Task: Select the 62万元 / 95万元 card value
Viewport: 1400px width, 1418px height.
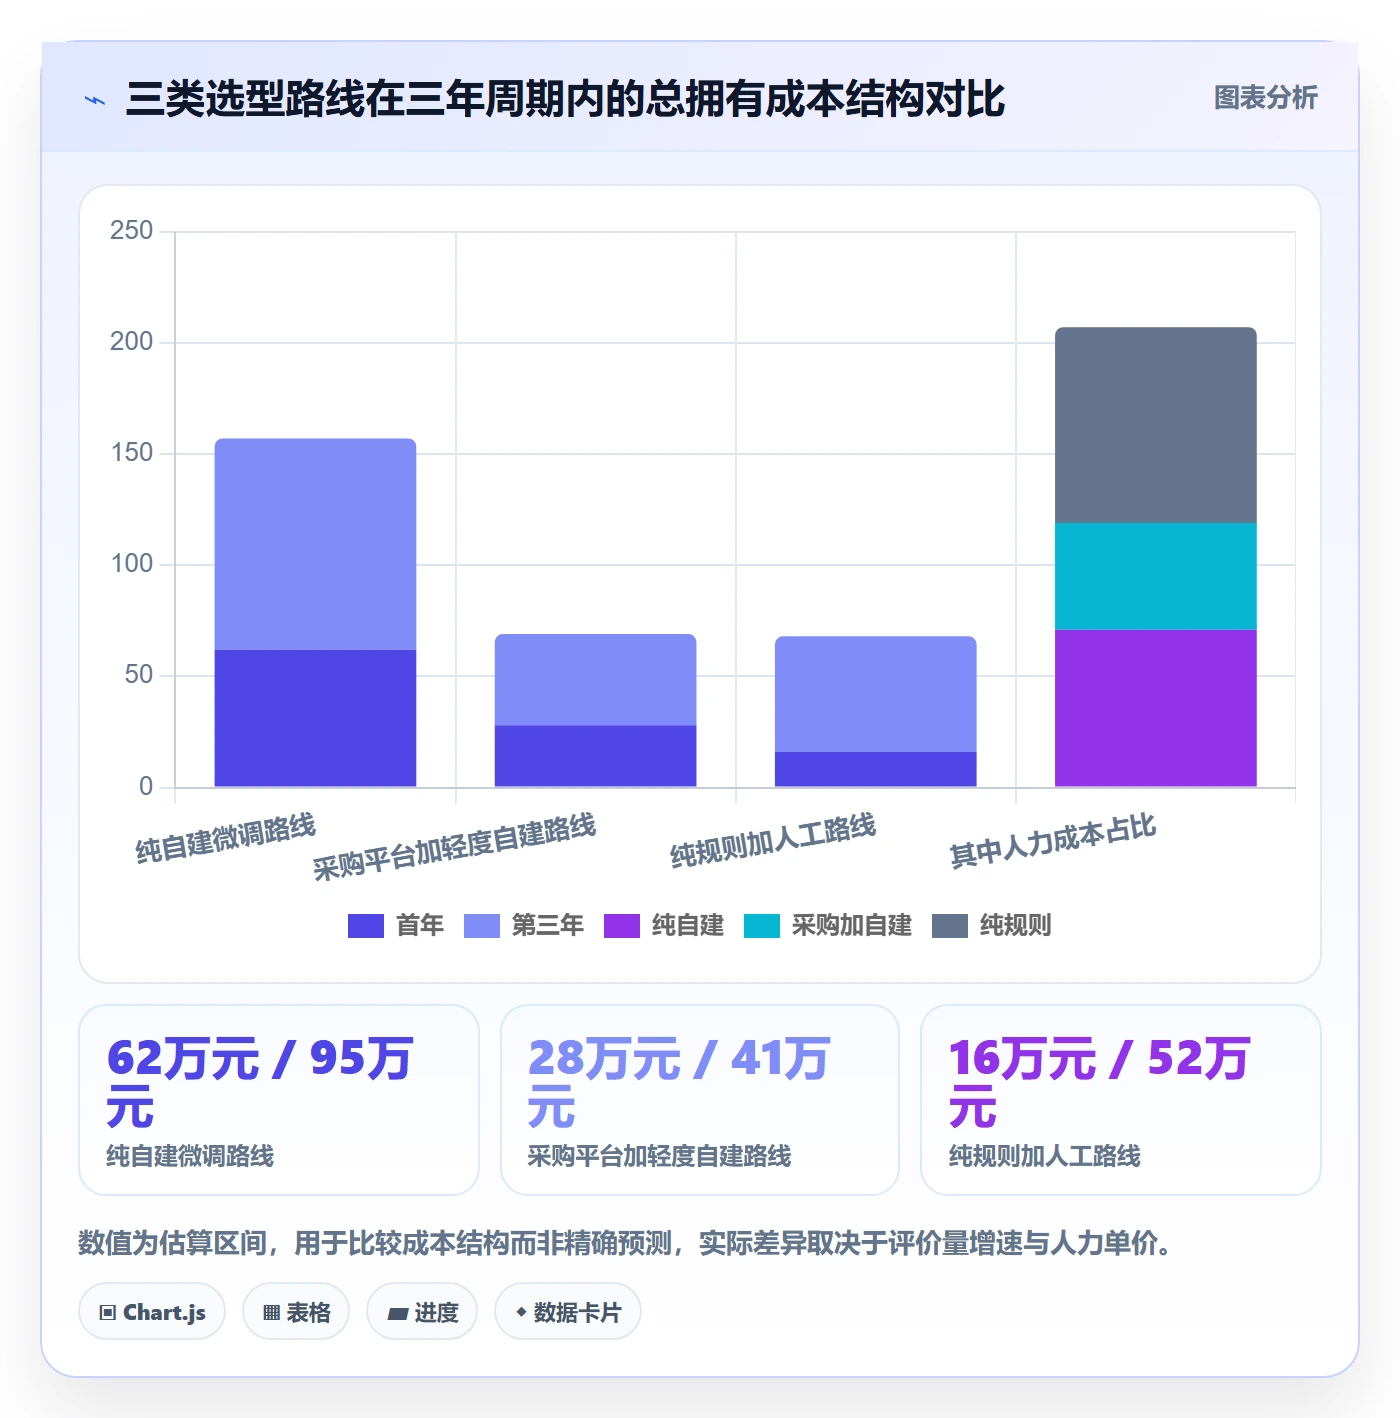Action: point(260,1083)
